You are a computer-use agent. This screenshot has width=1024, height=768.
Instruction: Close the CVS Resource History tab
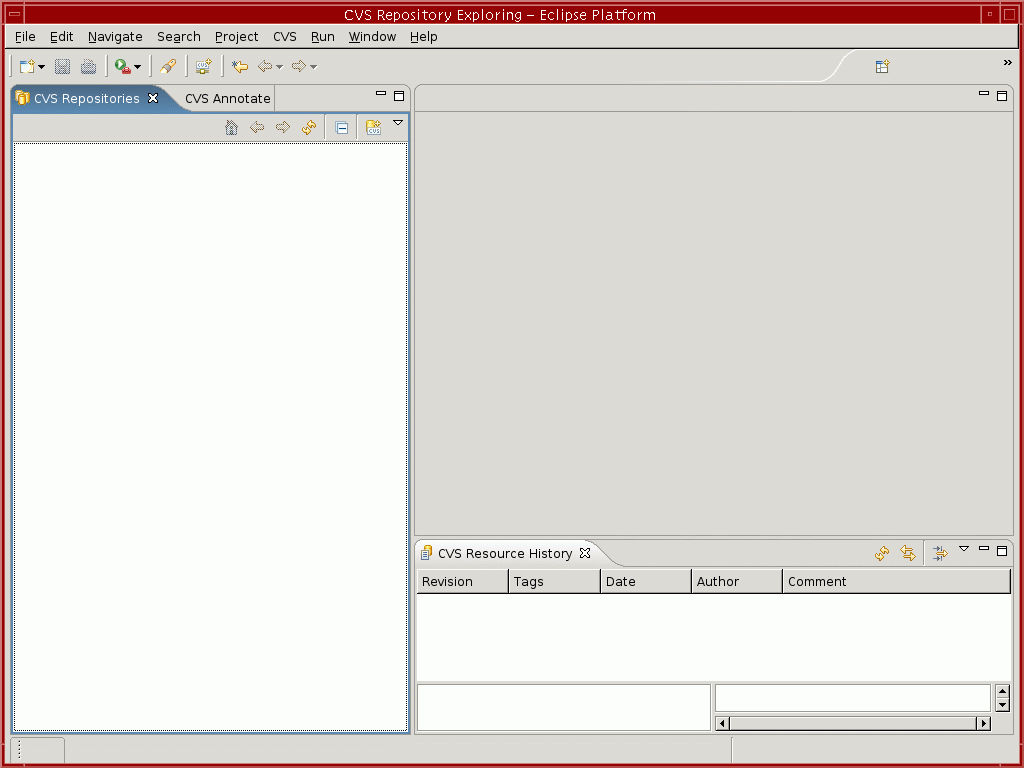[x=586, y=553]
